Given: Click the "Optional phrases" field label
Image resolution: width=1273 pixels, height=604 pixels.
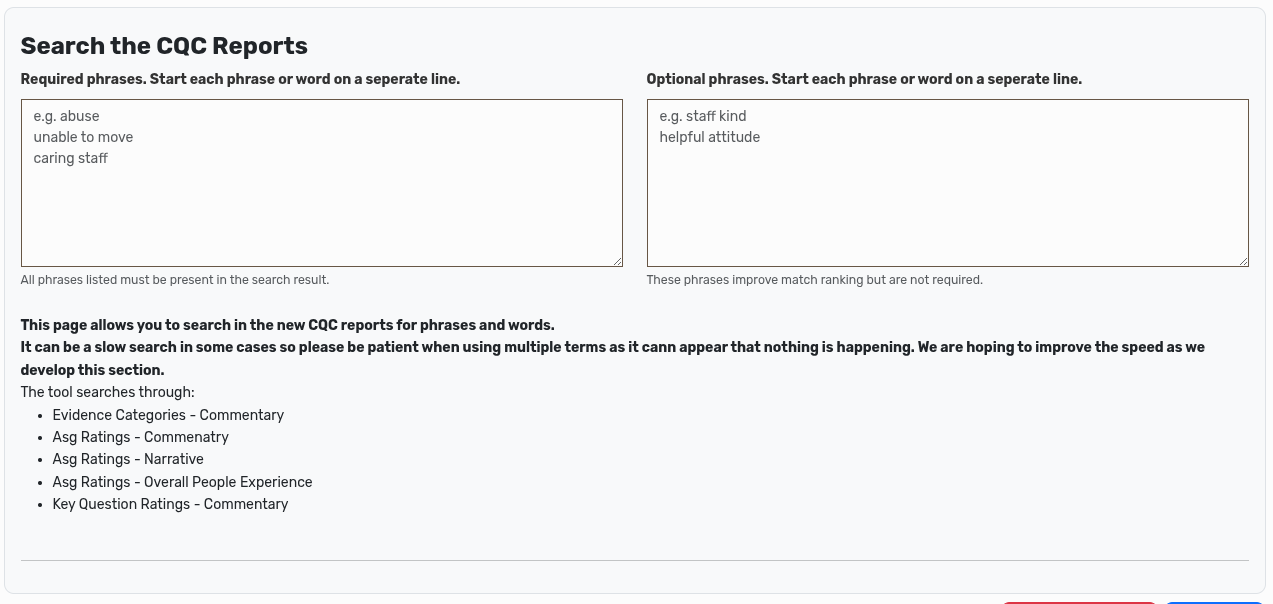Looking at the screenshot, I should pos(864,79).
